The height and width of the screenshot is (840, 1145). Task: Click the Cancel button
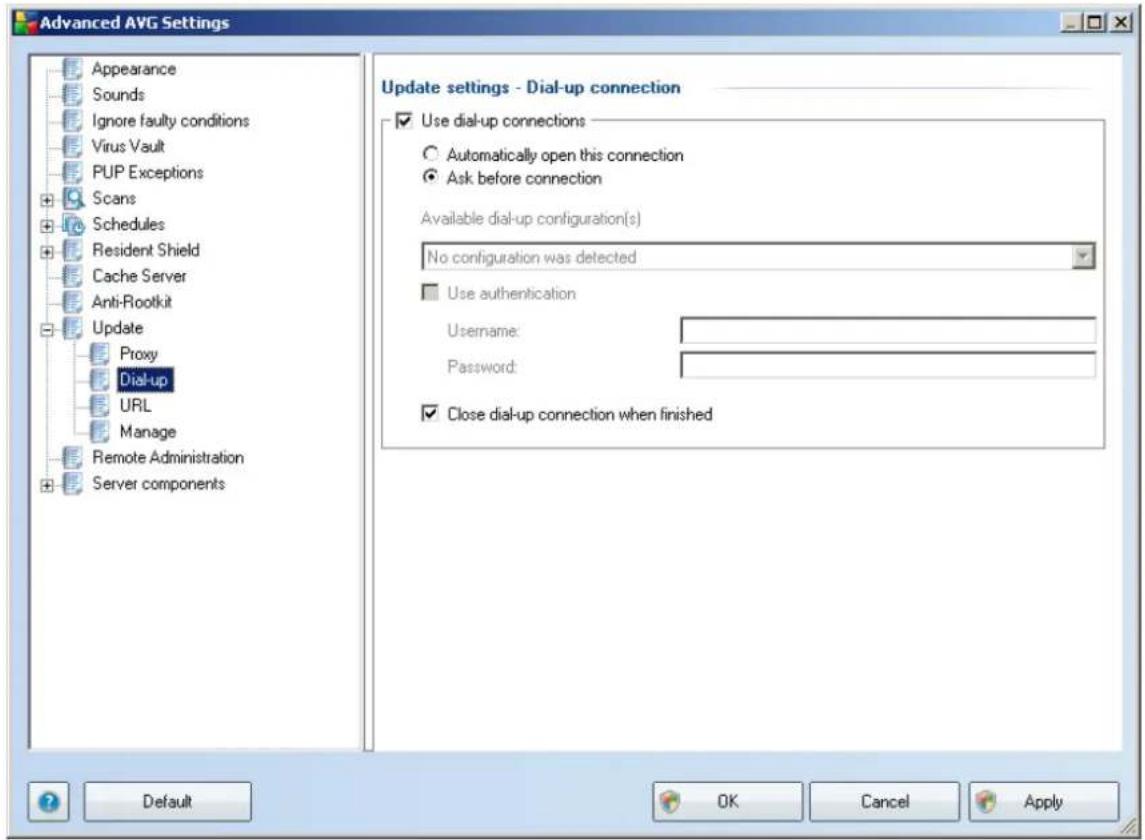884,802
